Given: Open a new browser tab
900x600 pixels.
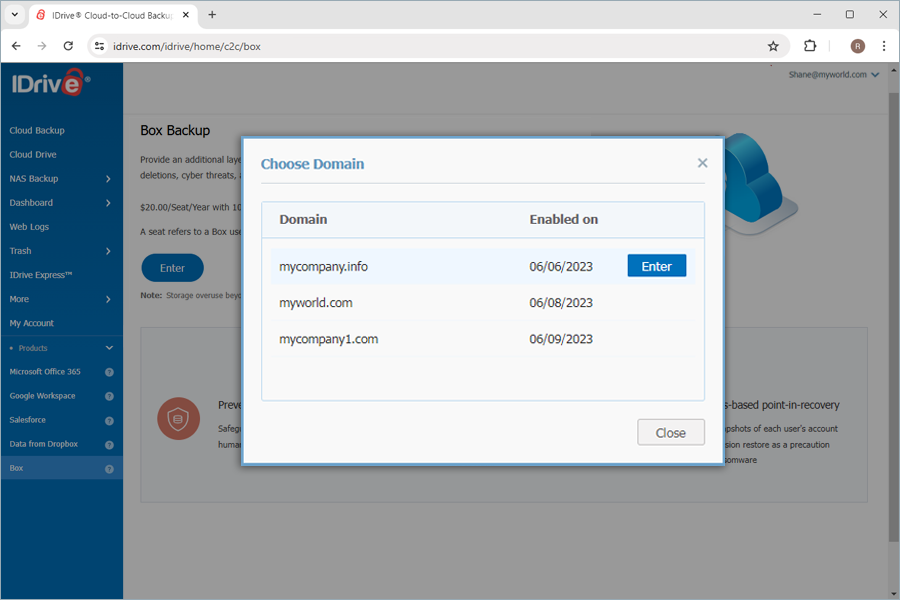Looking at the screenshot, I should (x=212, y=15).
